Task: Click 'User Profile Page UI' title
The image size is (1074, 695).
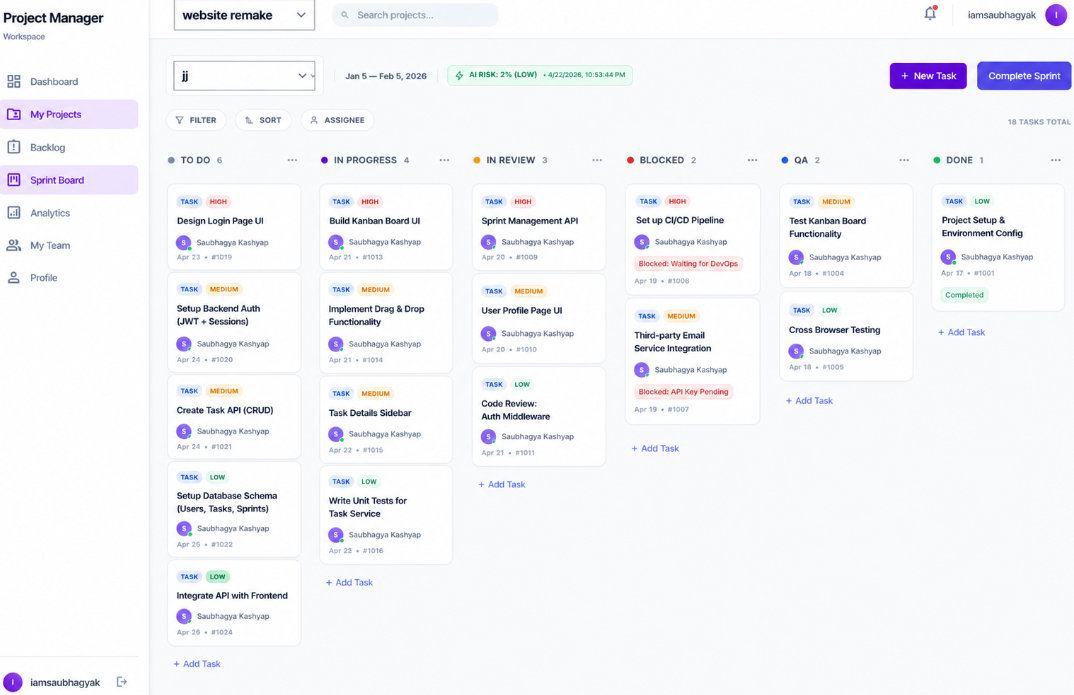Action: point(521,310)
